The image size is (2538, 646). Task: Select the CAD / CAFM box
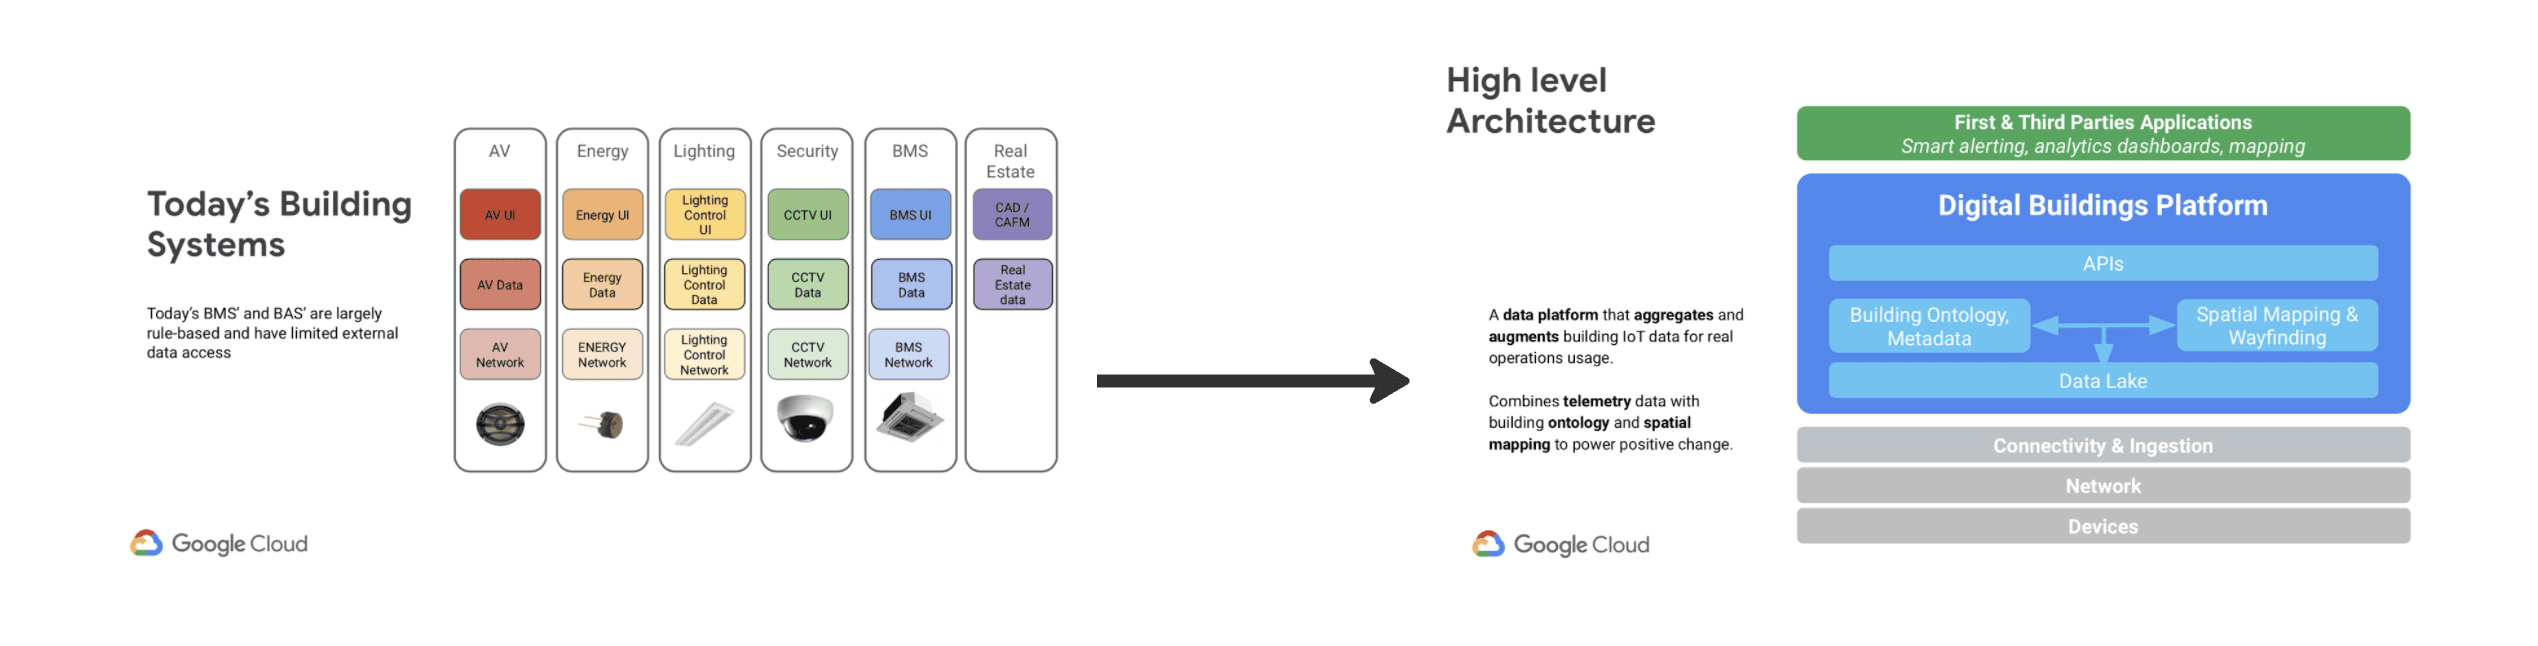[x=1012, y=215]
